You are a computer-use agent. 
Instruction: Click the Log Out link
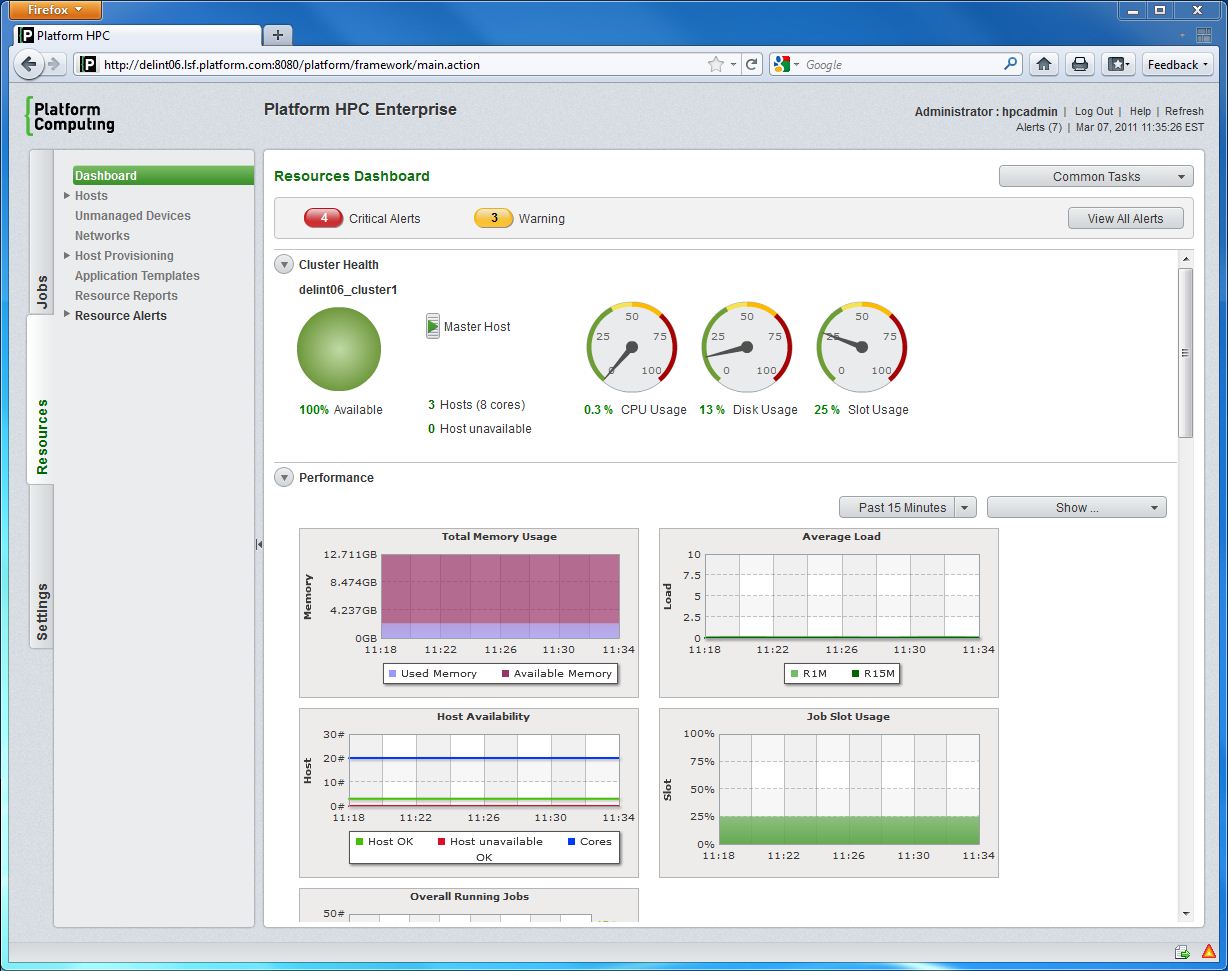(x=1093, y=111)
